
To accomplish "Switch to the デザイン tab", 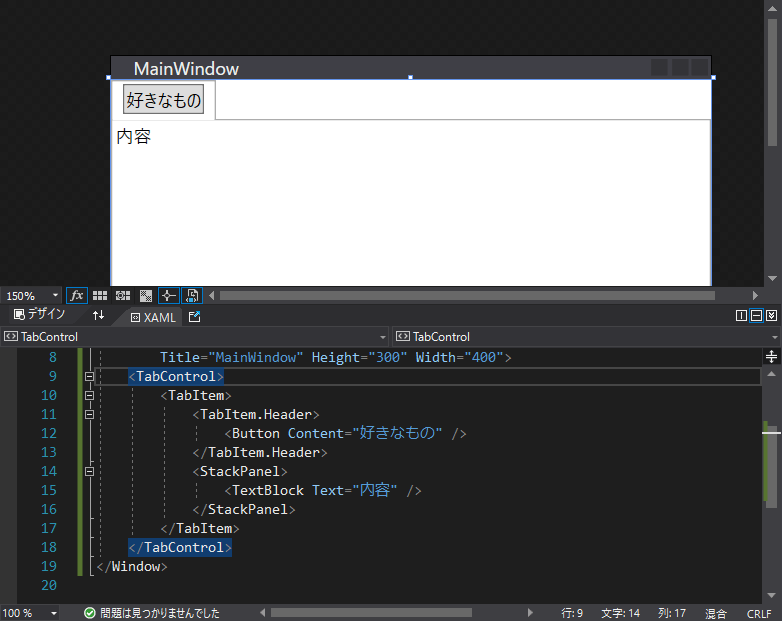I will pyautogui.click(x=39, y=314).
